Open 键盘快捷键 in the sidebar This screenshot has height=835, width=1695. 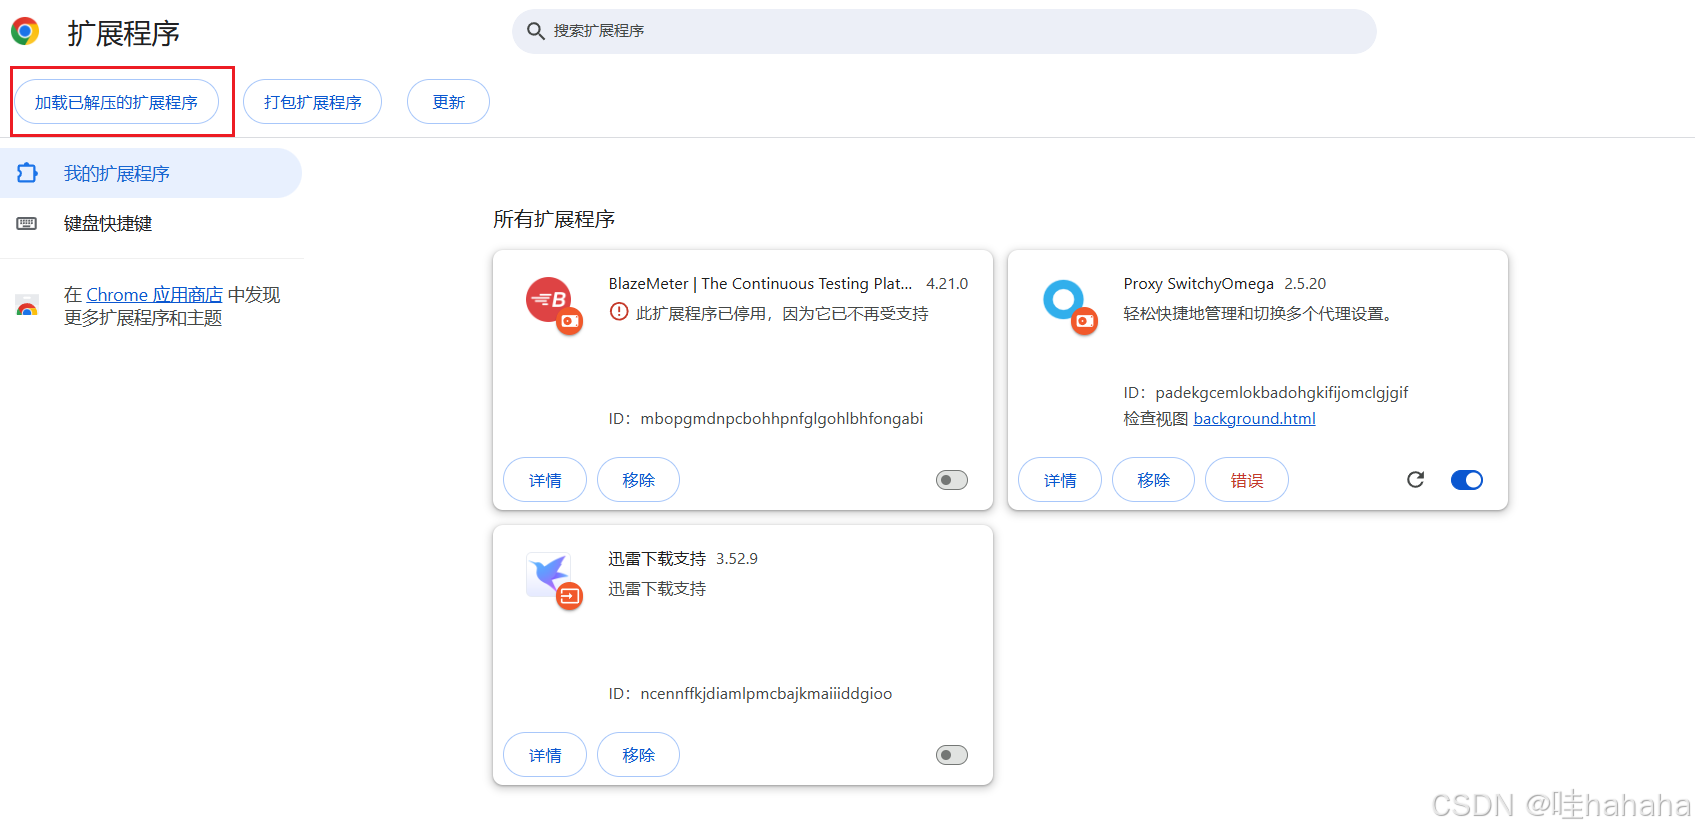coord(150,223)
